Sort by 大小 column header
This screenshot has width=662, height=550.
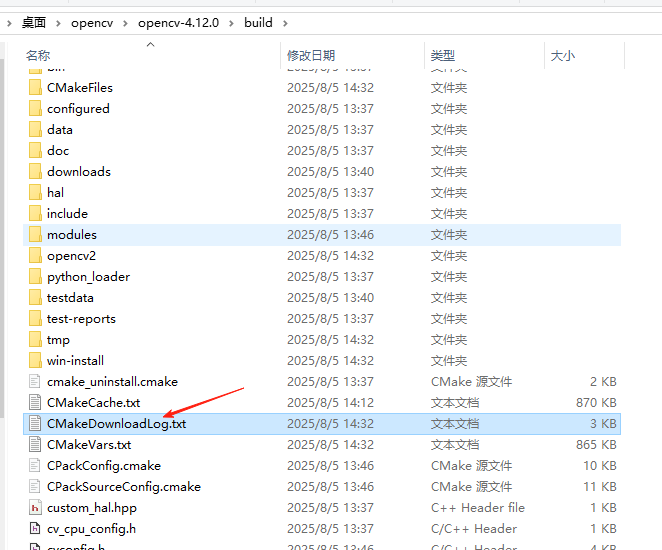563,55
